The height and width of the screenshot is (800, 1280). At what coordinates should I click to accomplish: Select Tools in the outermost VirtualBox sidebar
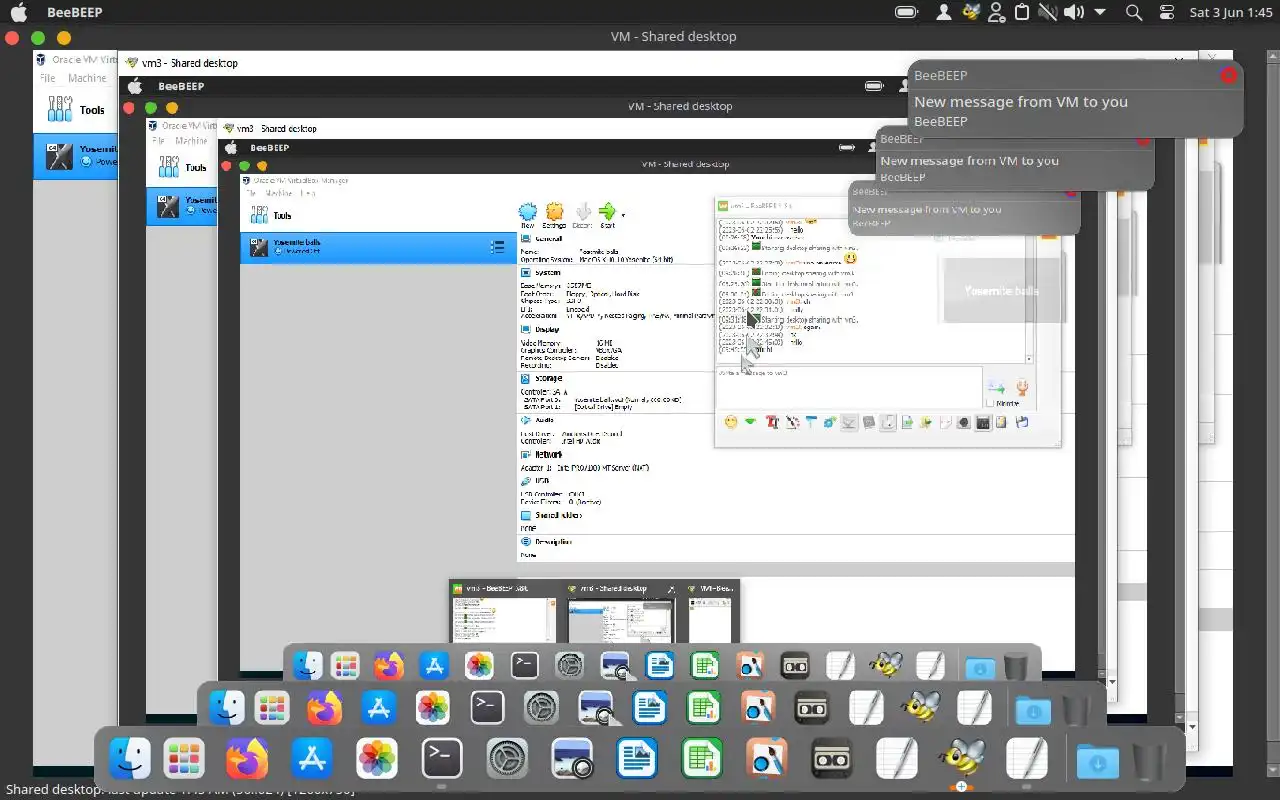tap(75, 110)
